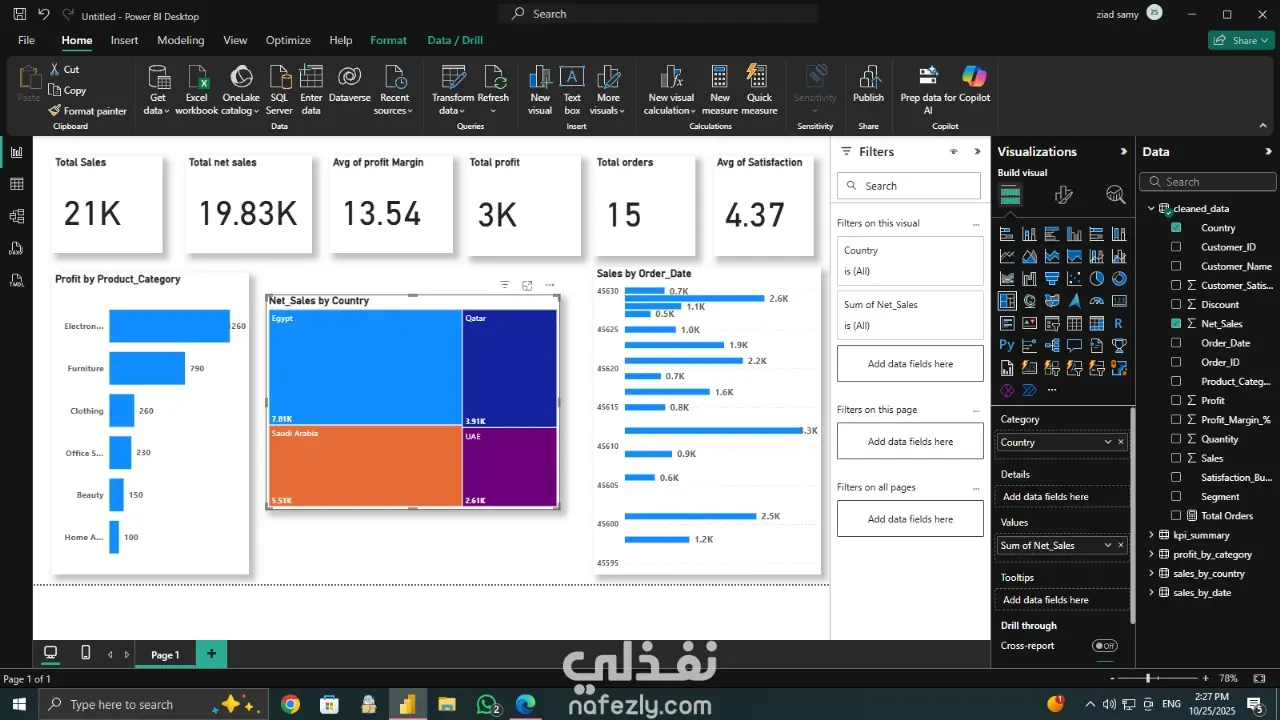Switch to the Data / Drill tab

(x=455, y=40)
